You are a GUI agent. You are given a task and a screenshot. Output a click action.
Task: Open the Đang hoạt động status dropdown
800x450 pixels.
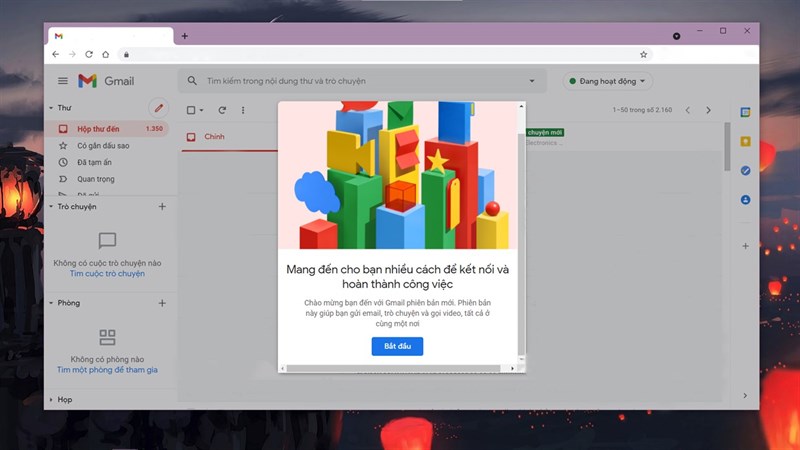point(608,81)
